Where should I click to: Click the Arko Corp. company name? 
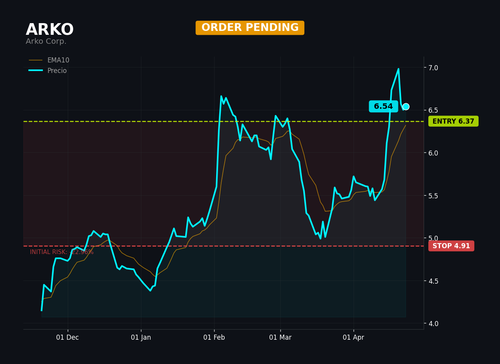coord(46,41)
